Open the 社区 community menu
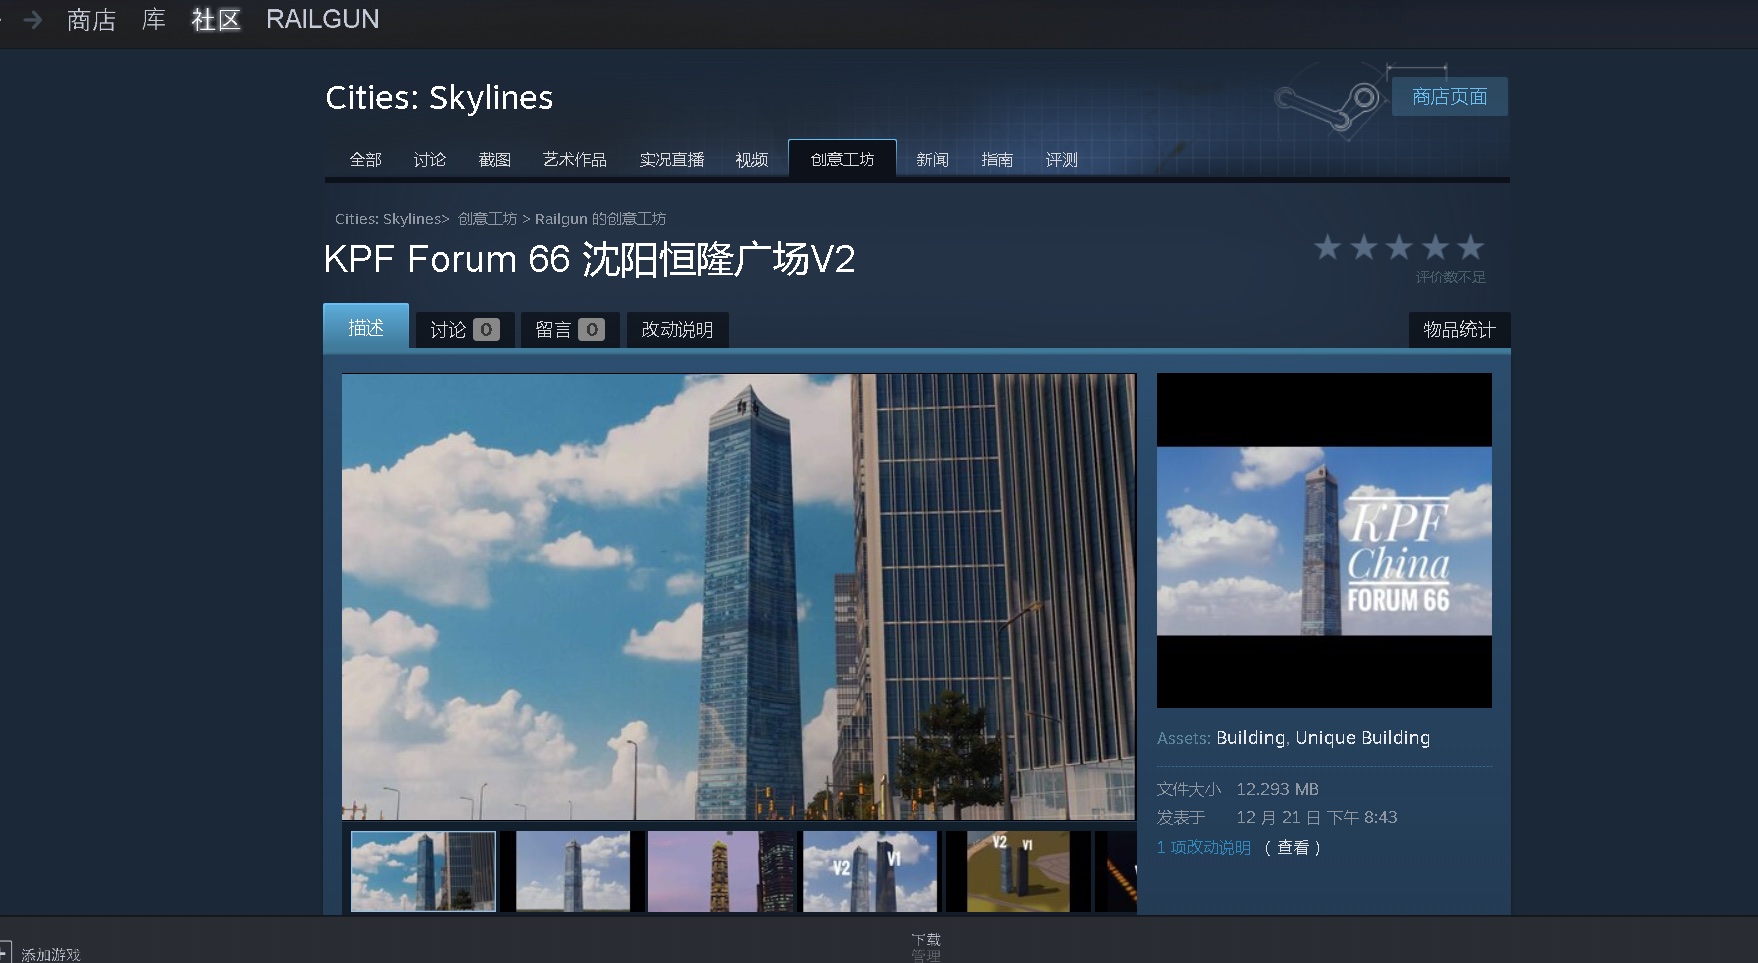The image size is (1758, 963). [x=216, y=19]
